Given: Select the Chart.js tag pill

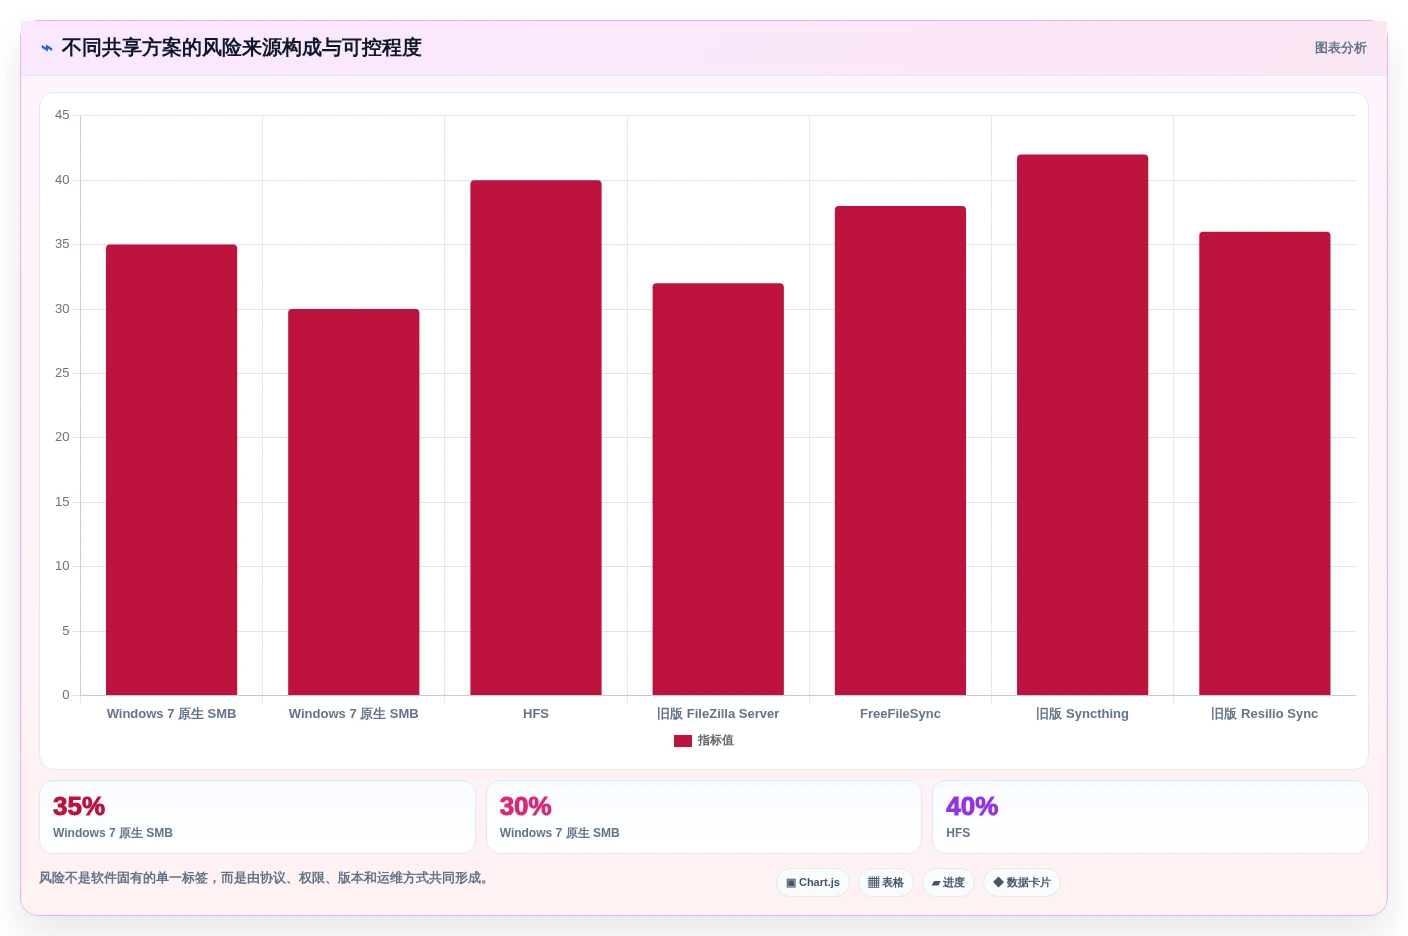Looking at the screenshot, I should pos(813,883).
